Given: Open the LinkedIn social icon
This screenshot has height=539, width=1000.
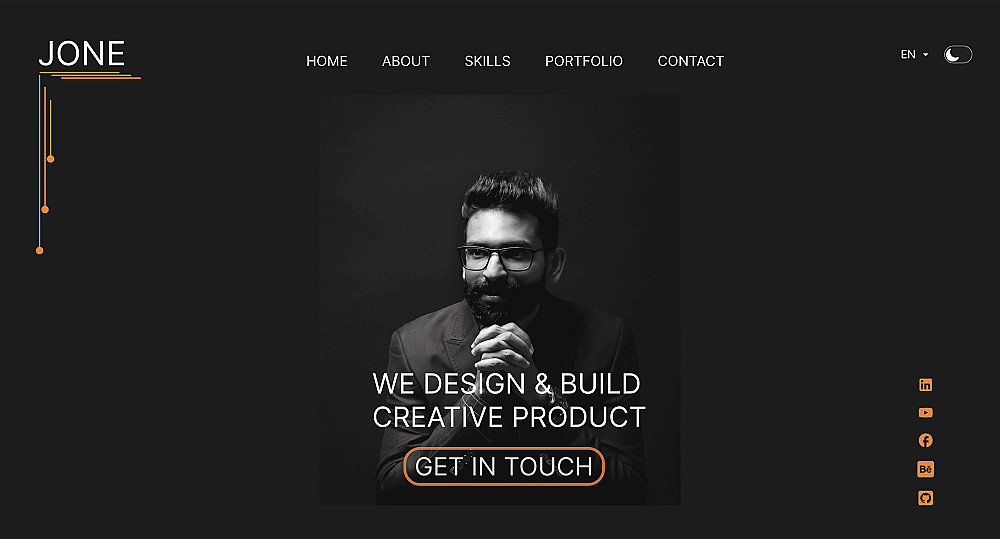Looking at the screenshot, I should click(925, 385).
